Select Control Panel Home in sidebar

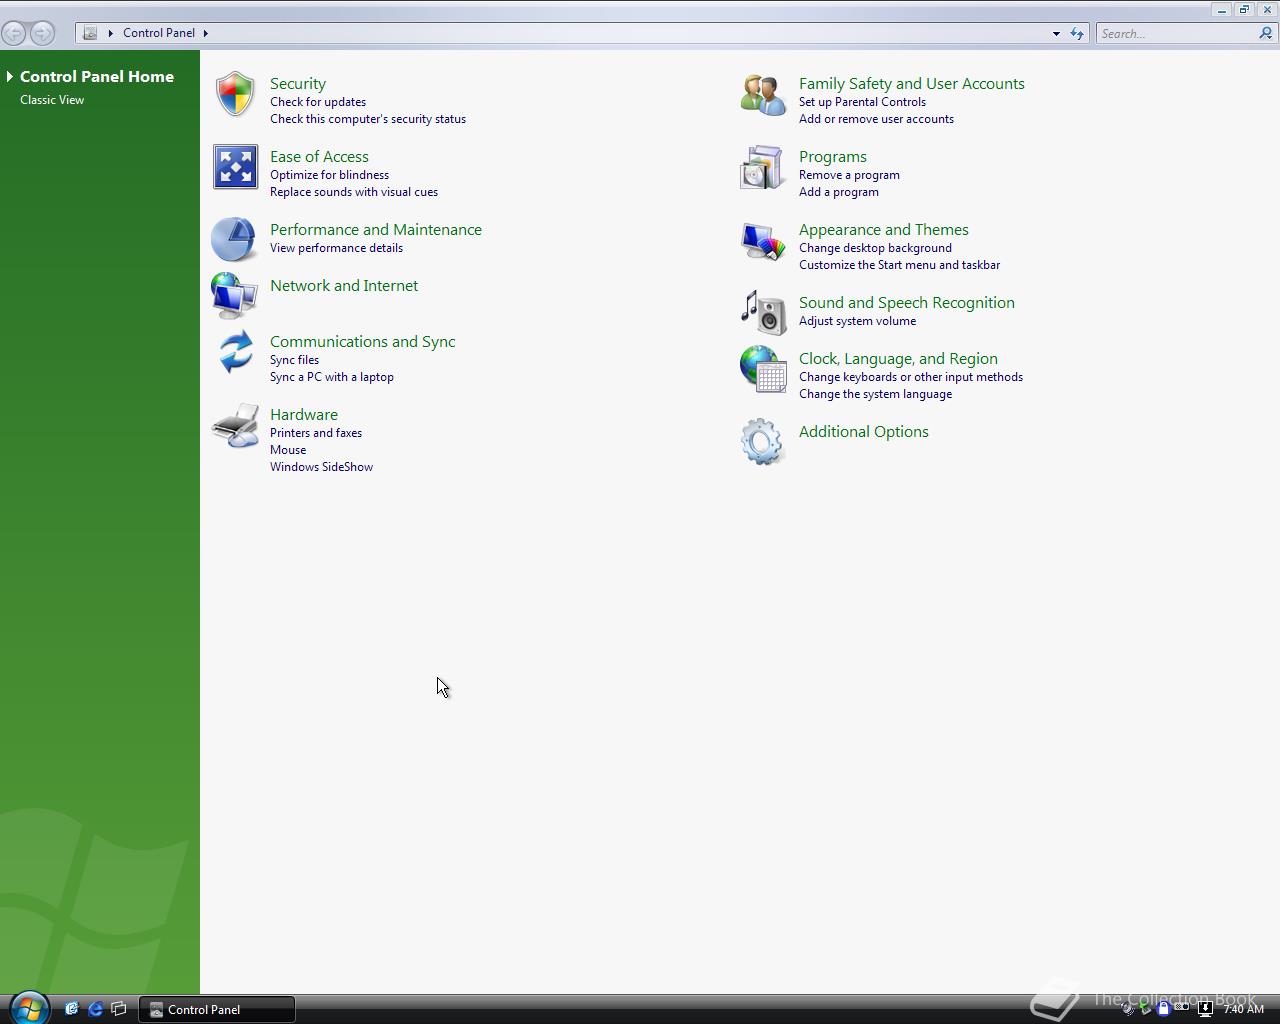click(97, 76)
